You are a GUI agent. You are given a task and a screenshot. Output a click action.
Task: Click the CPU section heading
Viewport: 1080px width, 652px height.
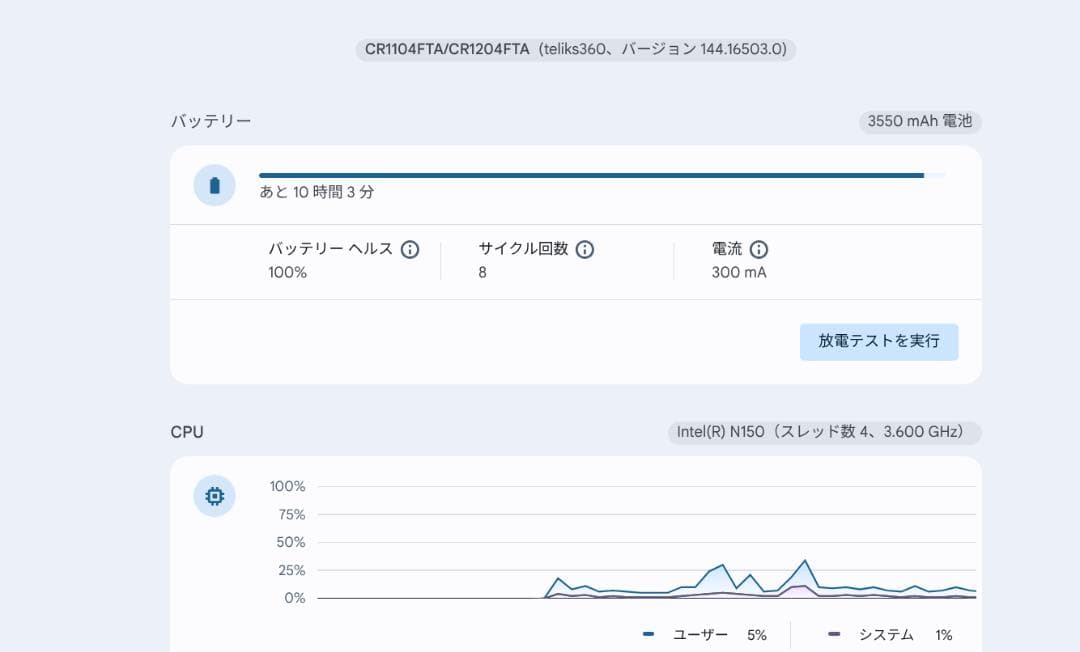click(186, 431)
